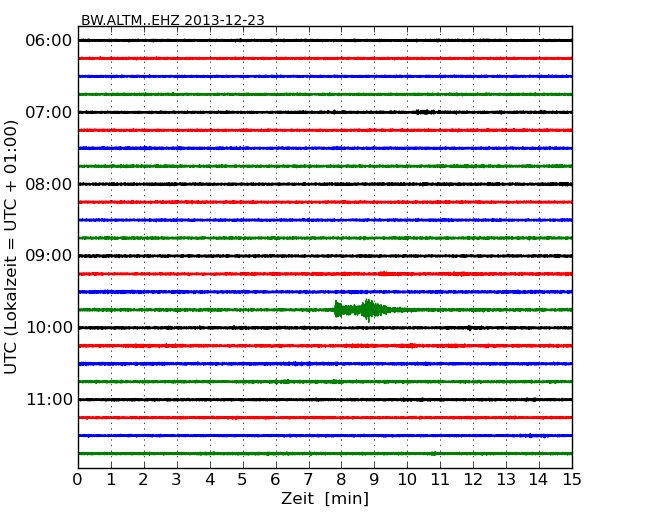The image size is (650, 520).
Task: Click the 07:00 time label
Action: 49,112
